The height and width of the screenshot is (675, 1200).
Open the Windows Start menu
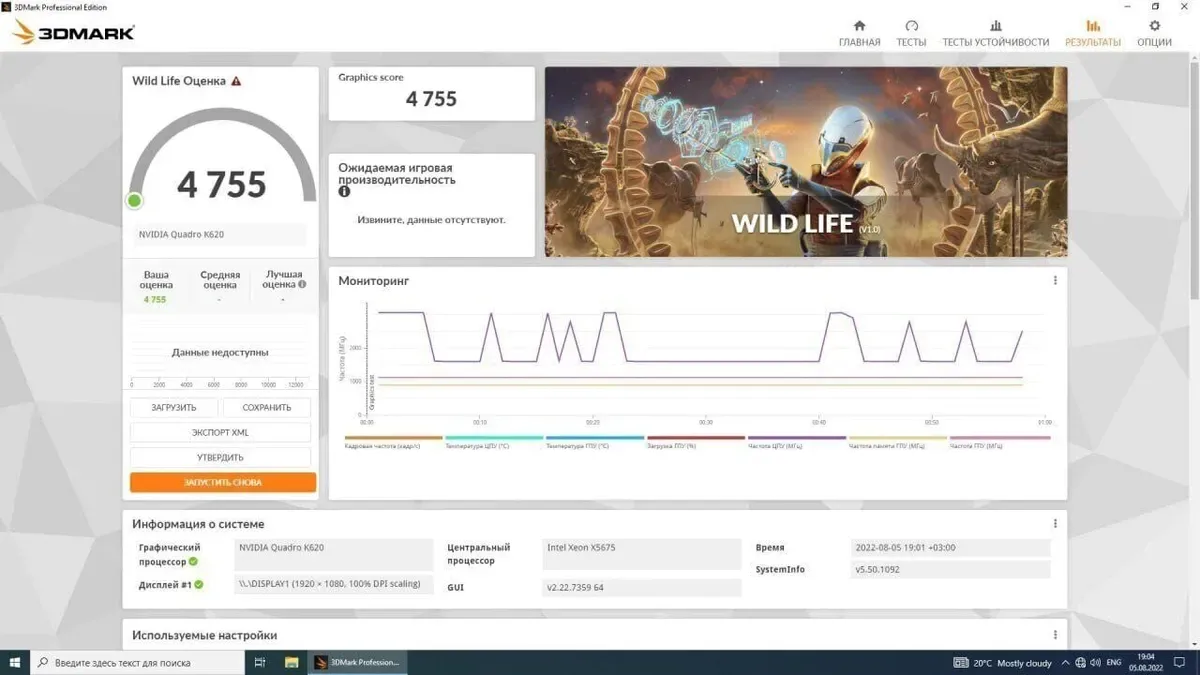coord(15,662)
